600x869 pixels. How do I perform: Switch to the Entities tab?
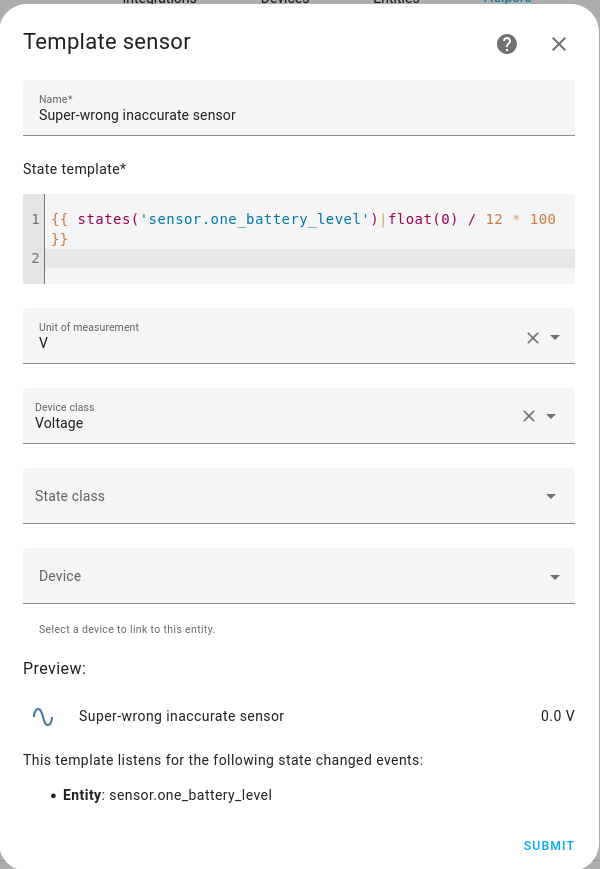[x=396, y=2]
